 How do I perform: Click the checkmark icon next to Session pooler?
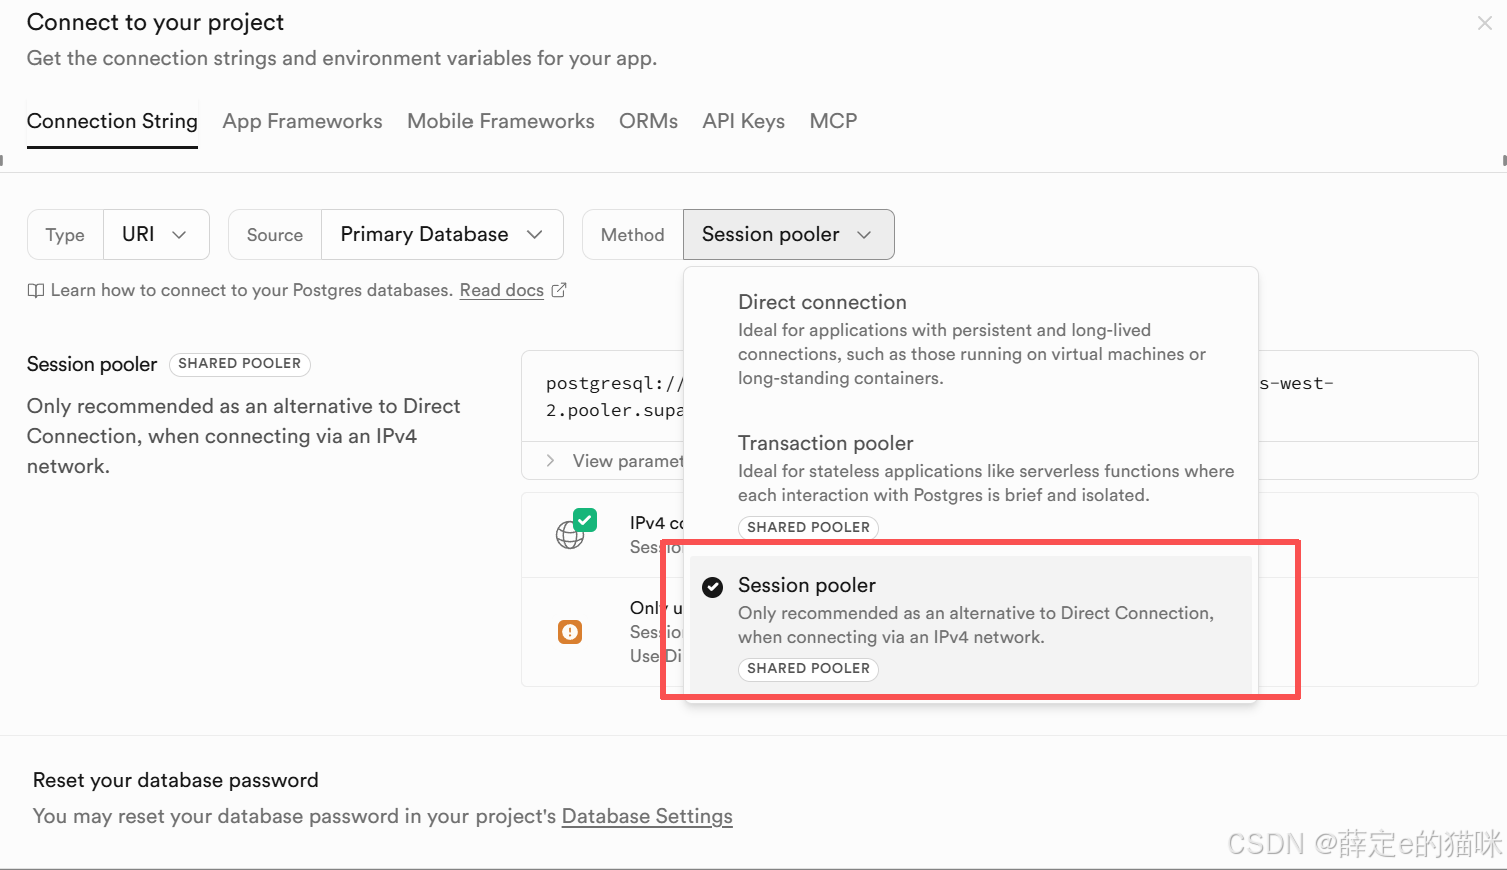pyautogui.click(x=712, y=587)
